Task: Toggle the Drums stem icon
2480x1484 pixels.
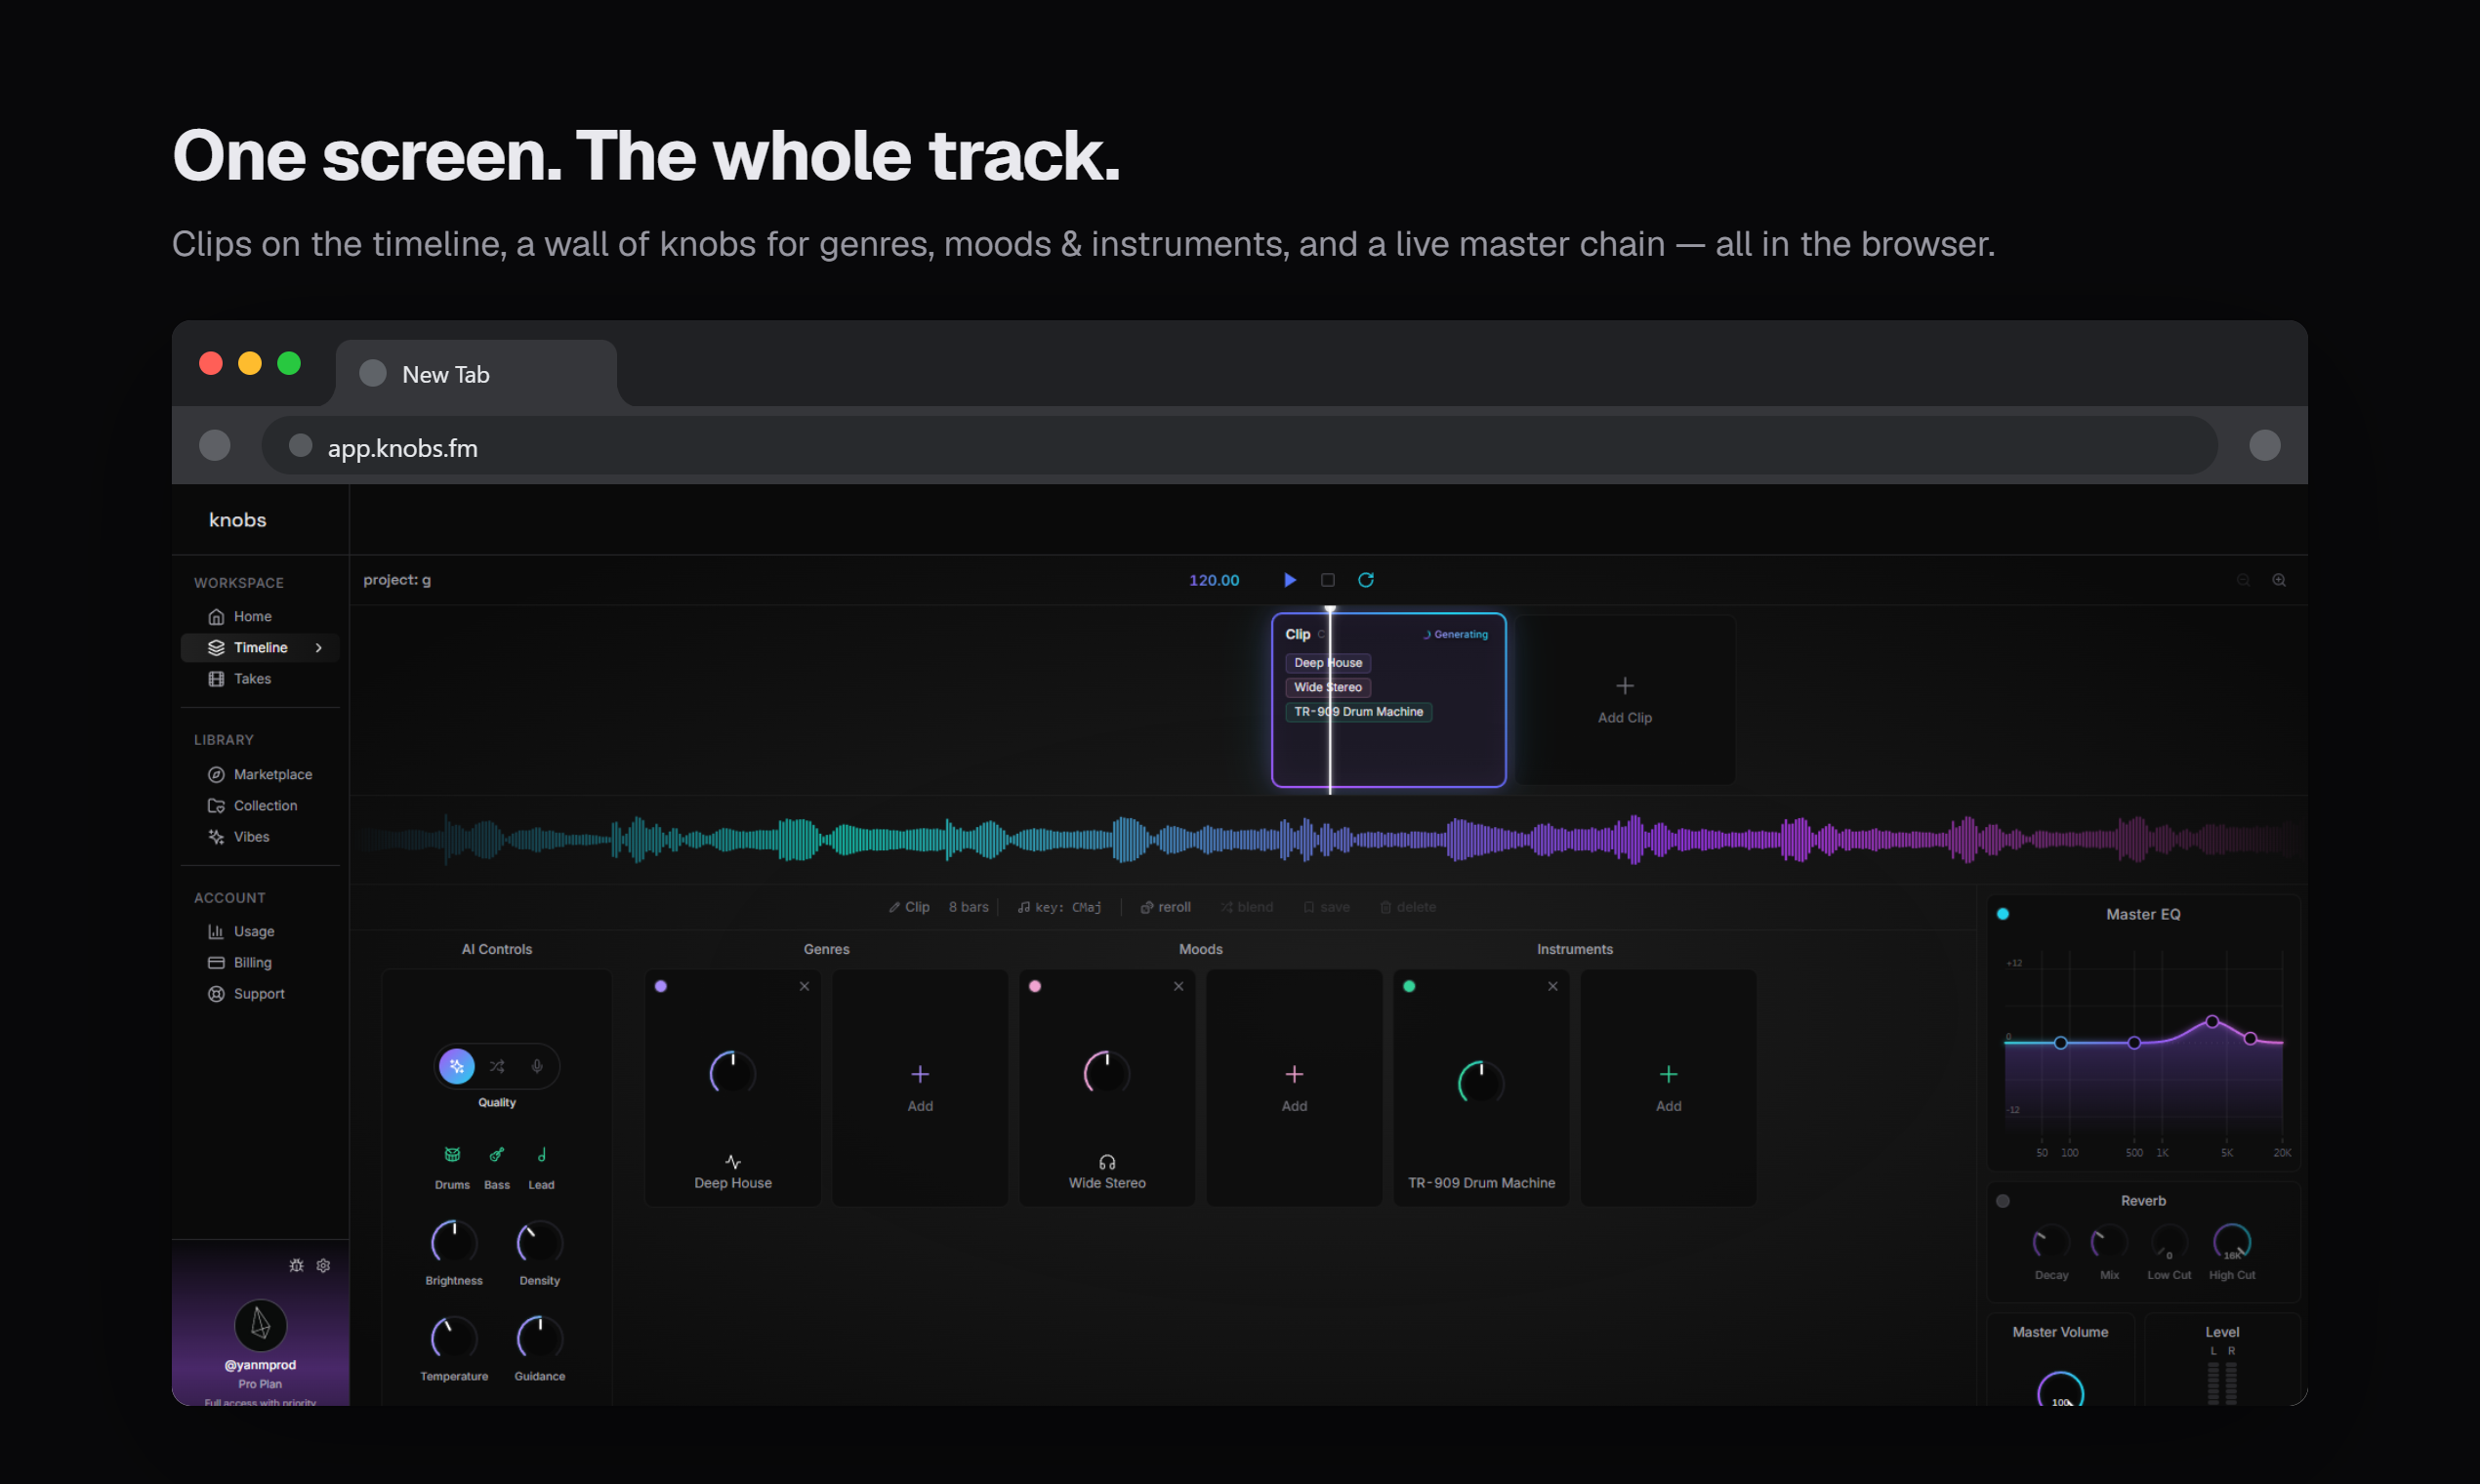Action: 452,1155
